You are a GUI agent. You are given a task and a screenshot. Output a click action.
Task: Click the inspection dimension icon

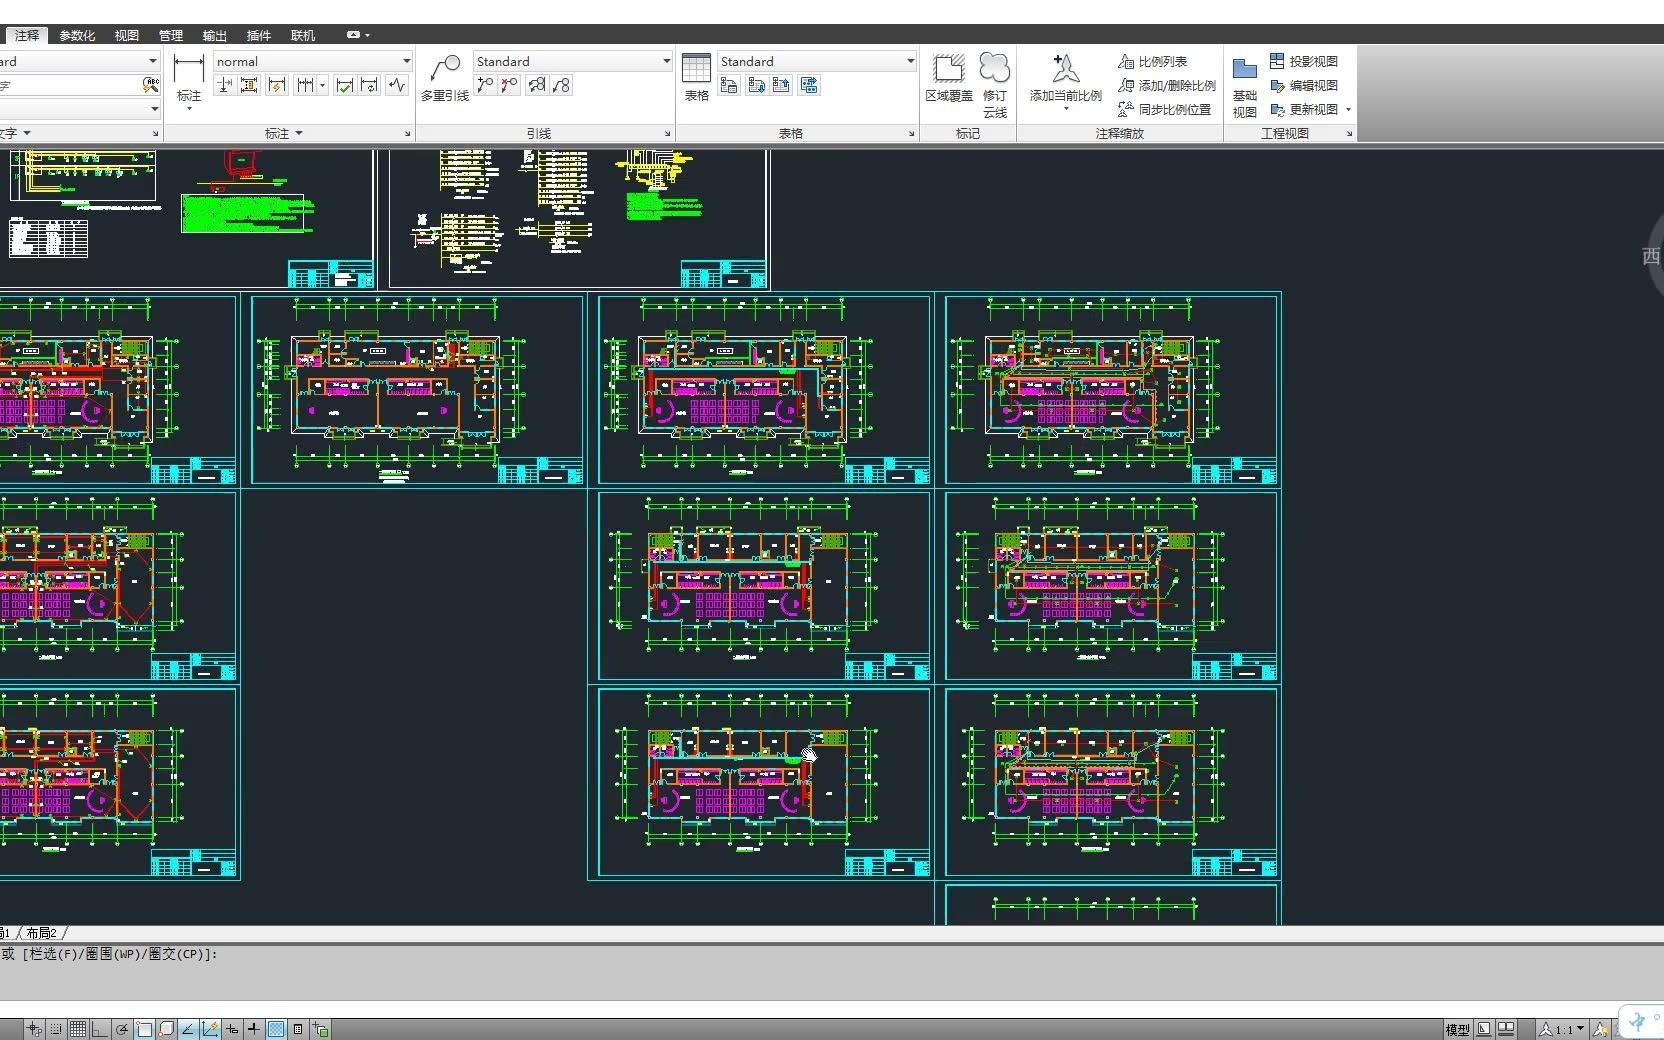345,85
